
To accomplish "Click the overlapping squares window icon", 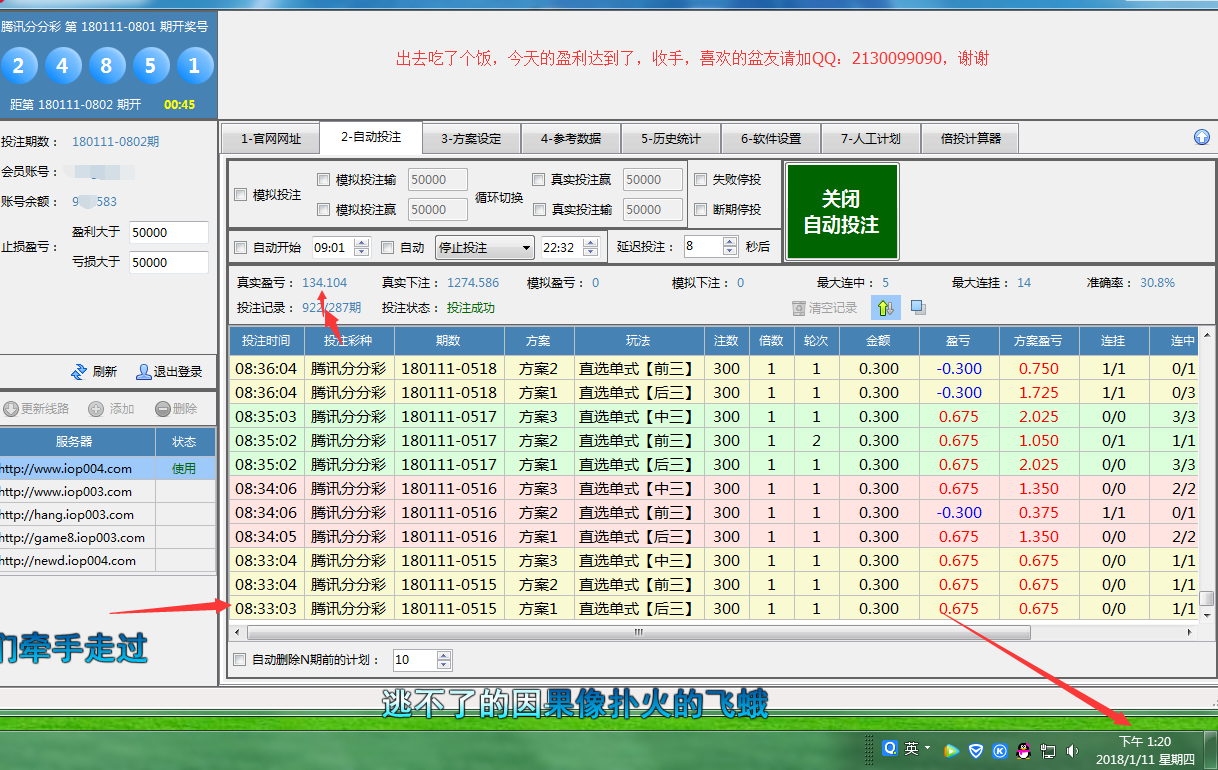I will point(918,308).
